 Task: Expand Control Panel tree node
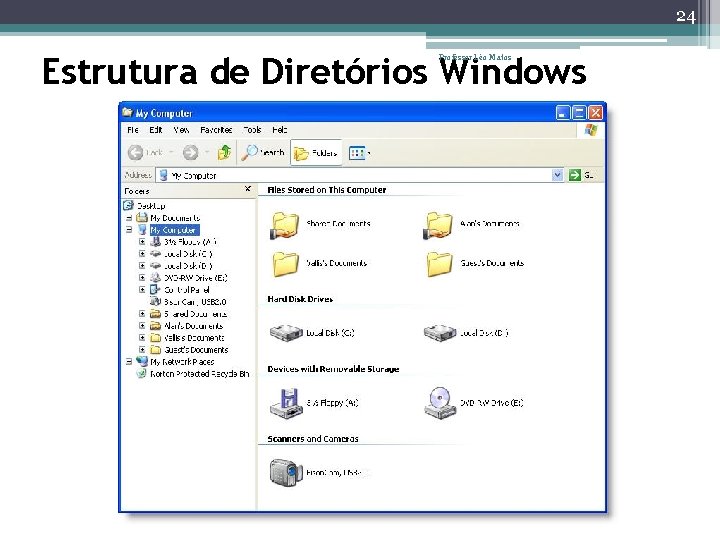[142, 290]
